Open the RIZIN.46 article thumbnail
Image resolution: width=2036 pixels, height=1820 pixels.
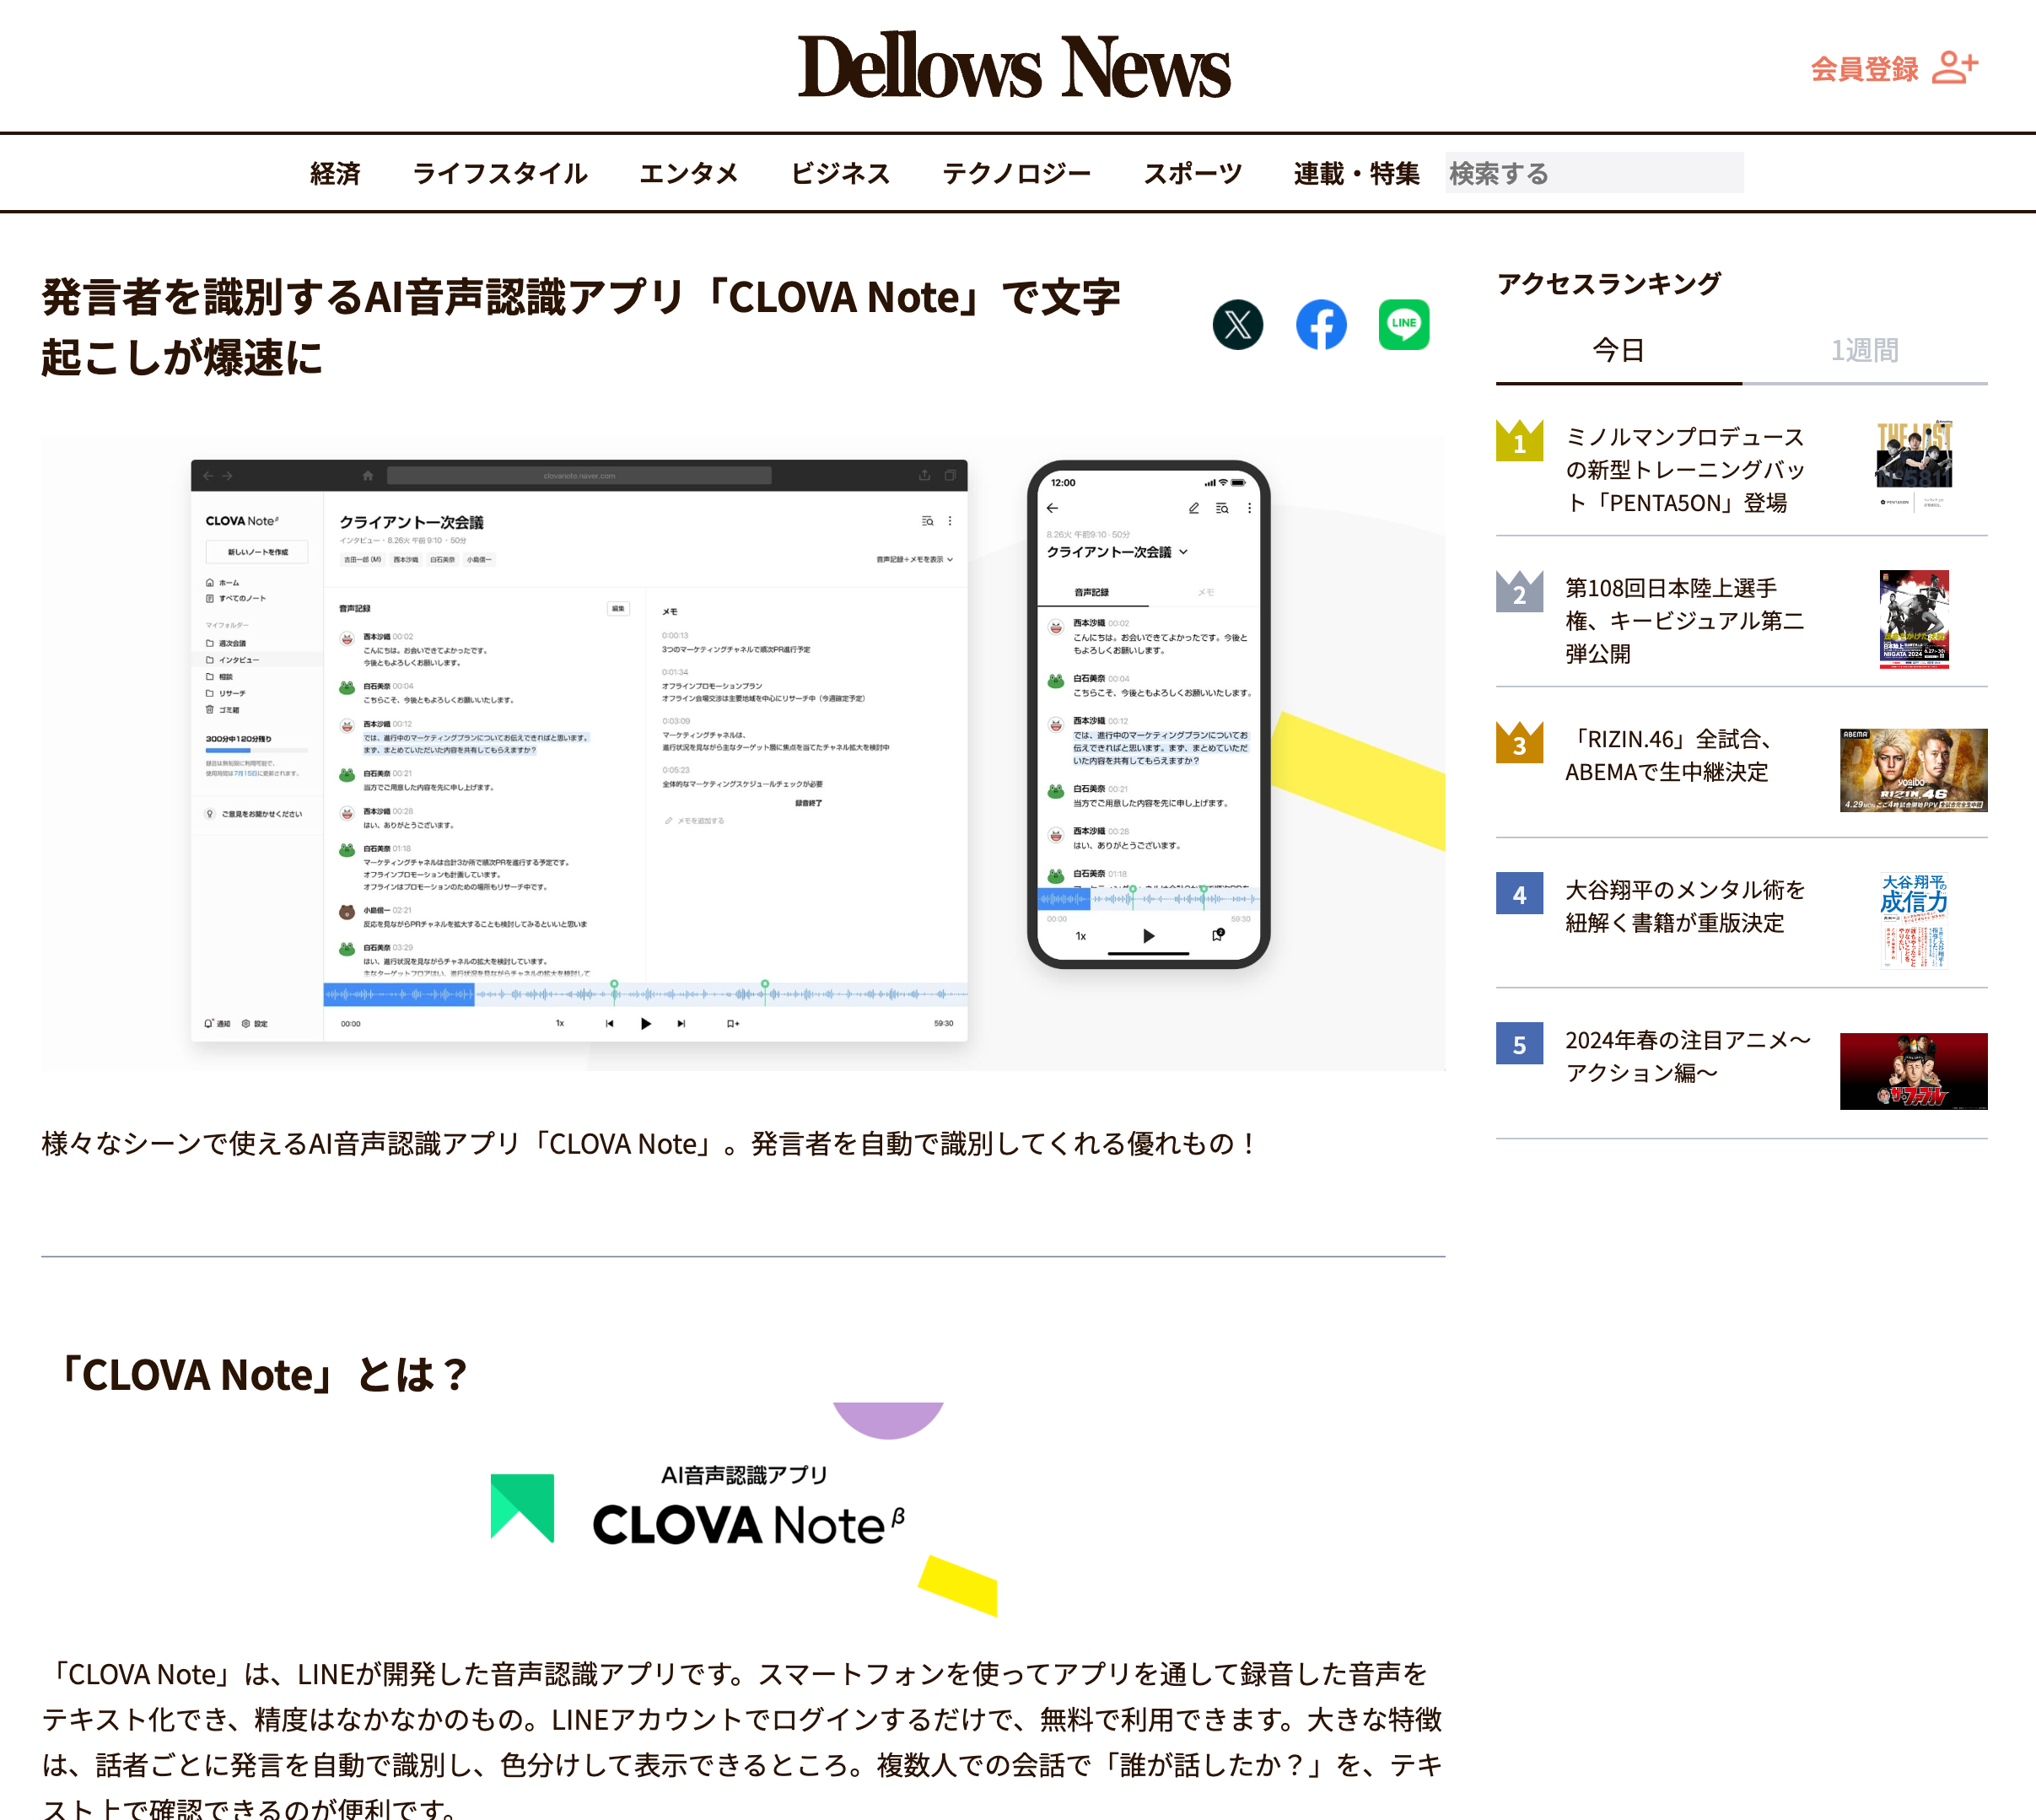[1912, 770]
